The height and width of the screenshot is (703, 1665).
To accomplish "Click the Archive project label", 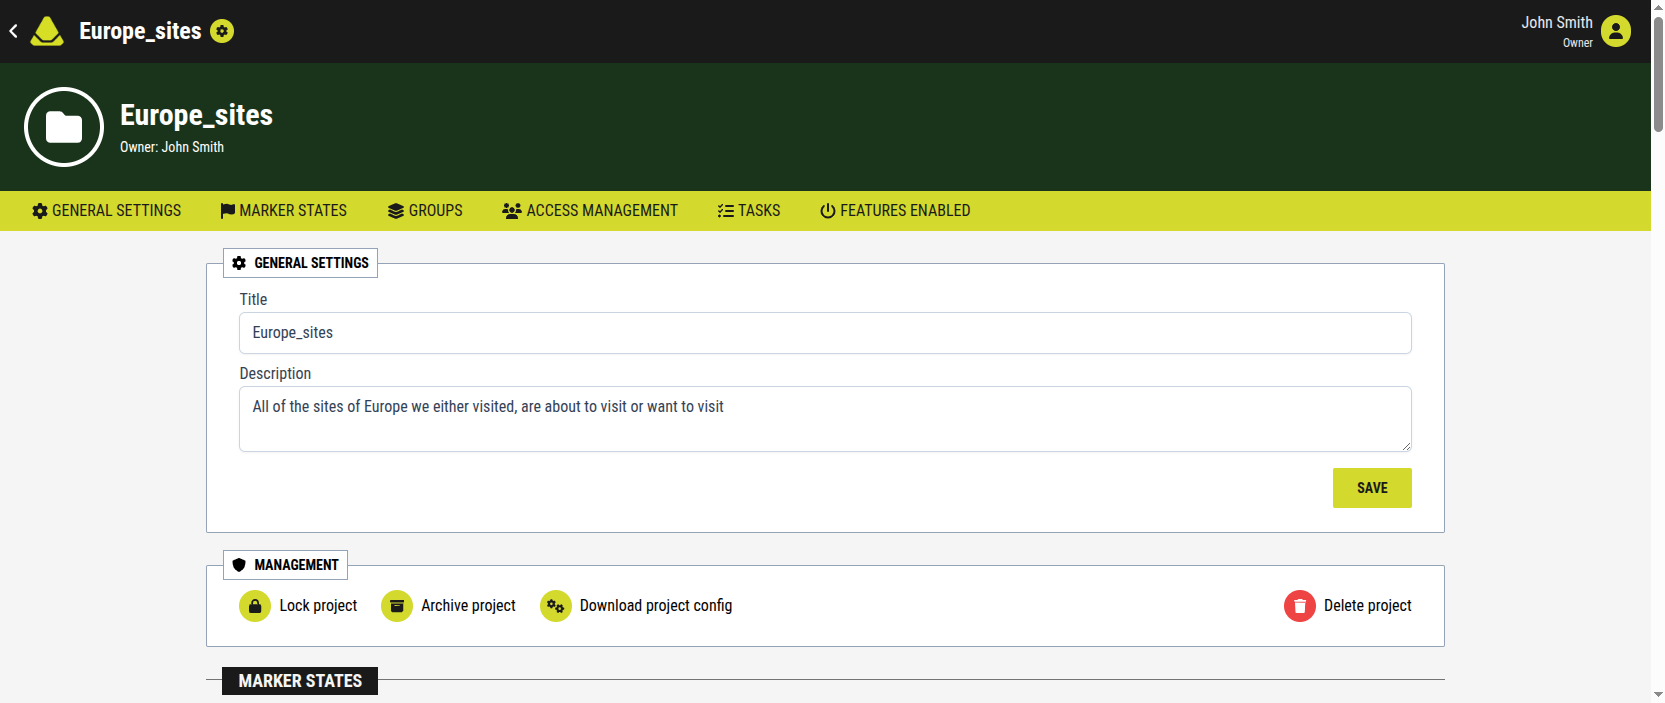I will (x=468, y=606).
